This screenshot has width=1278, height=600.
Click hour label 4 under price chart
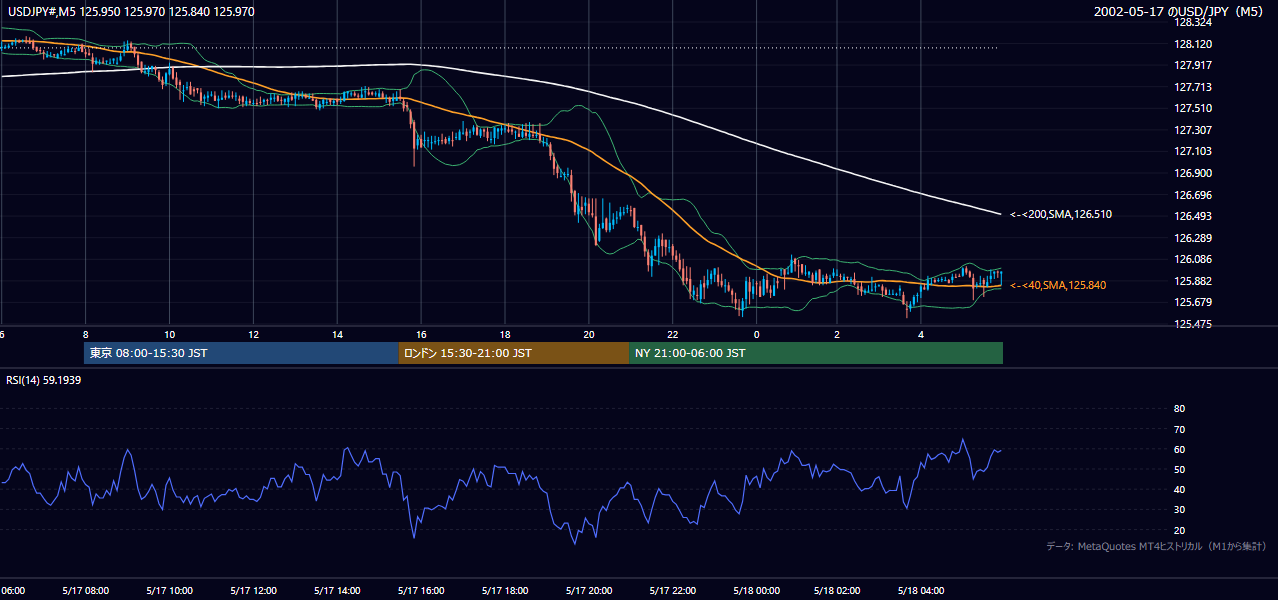pyautogui.click(x=921, y=334)
